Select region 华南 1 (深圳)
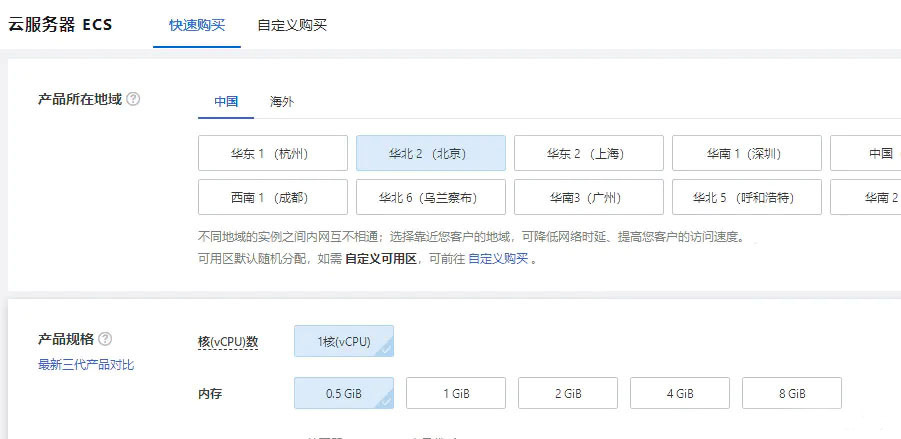901x439 pixels. click(x=747, y=154)
